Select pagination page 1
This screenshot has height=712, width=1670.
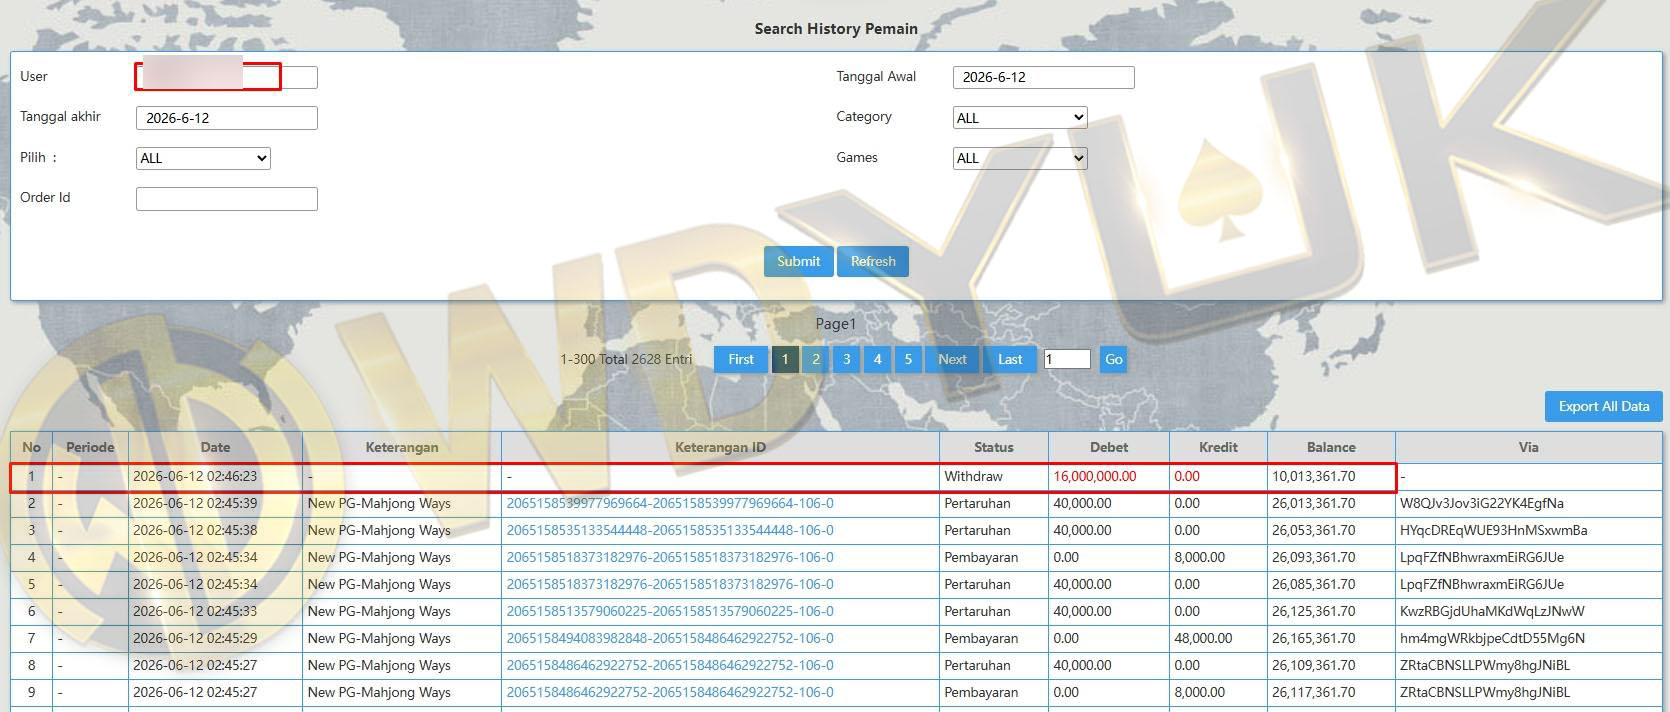click(x=785, y=359)
